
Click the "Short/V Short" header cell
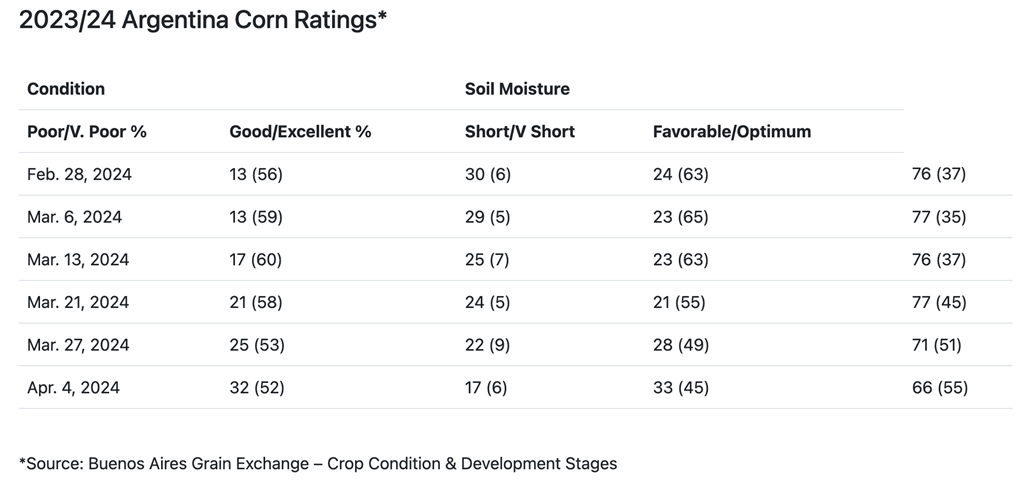pos(520,132)
